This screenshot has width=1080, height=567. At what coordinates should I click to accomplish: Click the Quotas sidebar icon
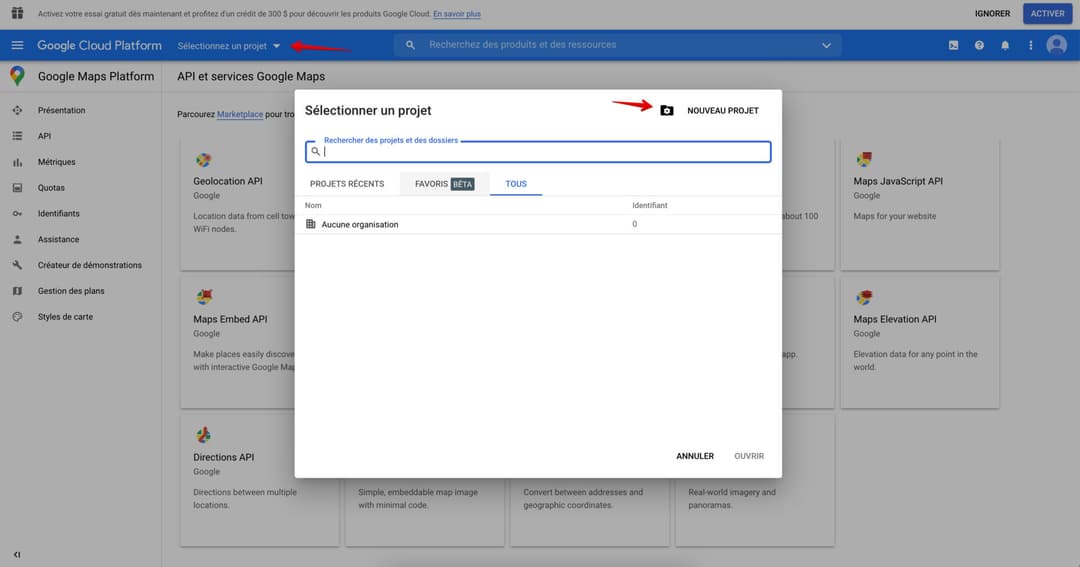[17, 187]
